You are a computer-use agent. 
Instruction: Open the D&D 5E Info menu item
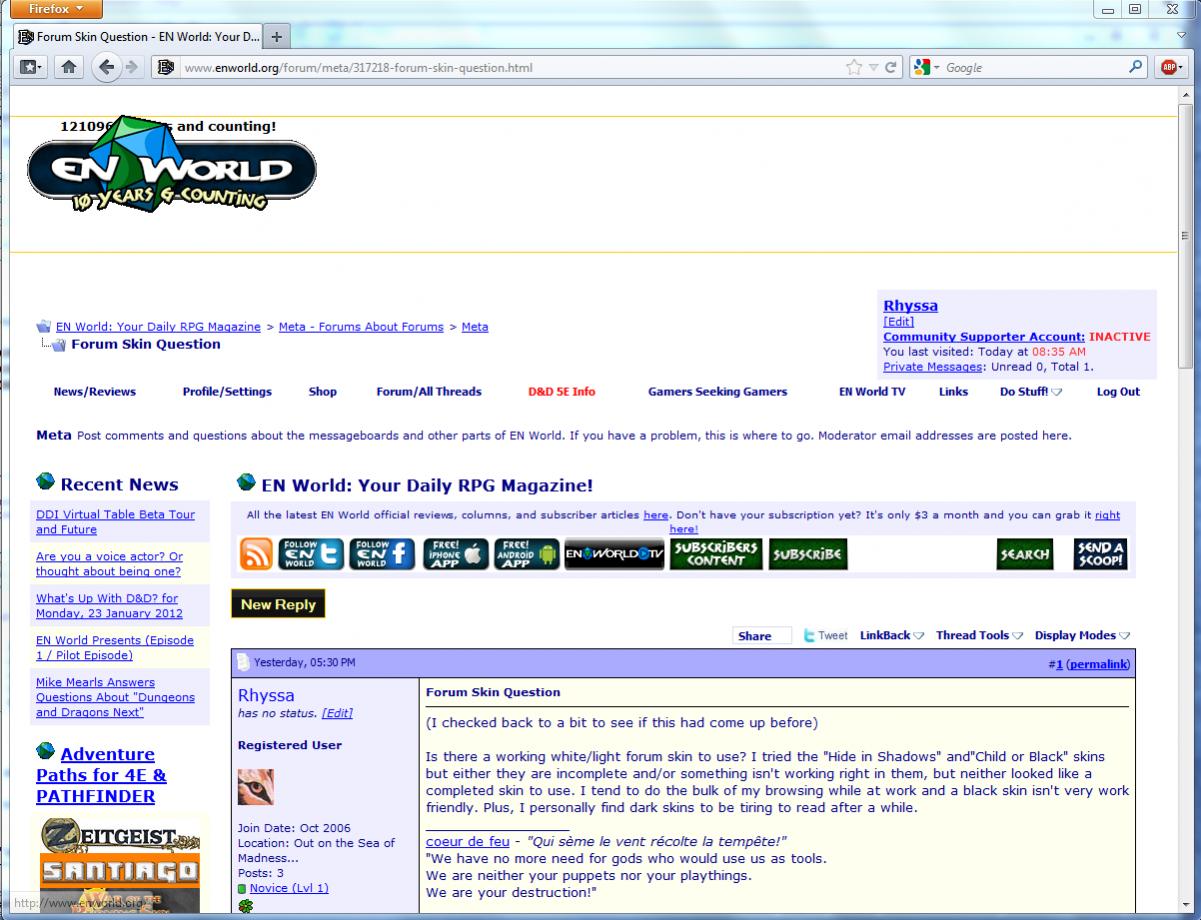[562, 392]
